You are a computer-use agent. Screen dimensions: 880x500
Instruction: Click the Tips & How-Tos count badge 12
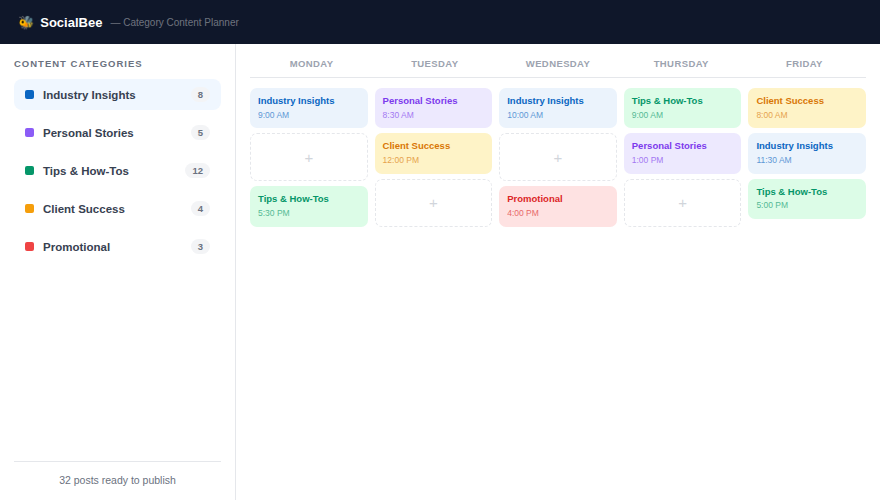coord(198,171)
